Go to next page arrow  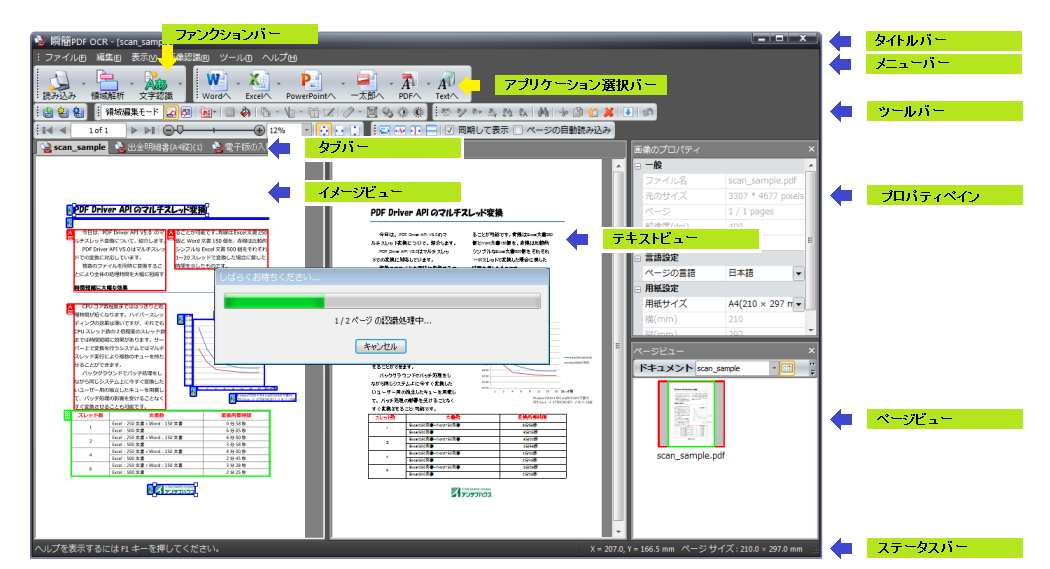(135, 130)
